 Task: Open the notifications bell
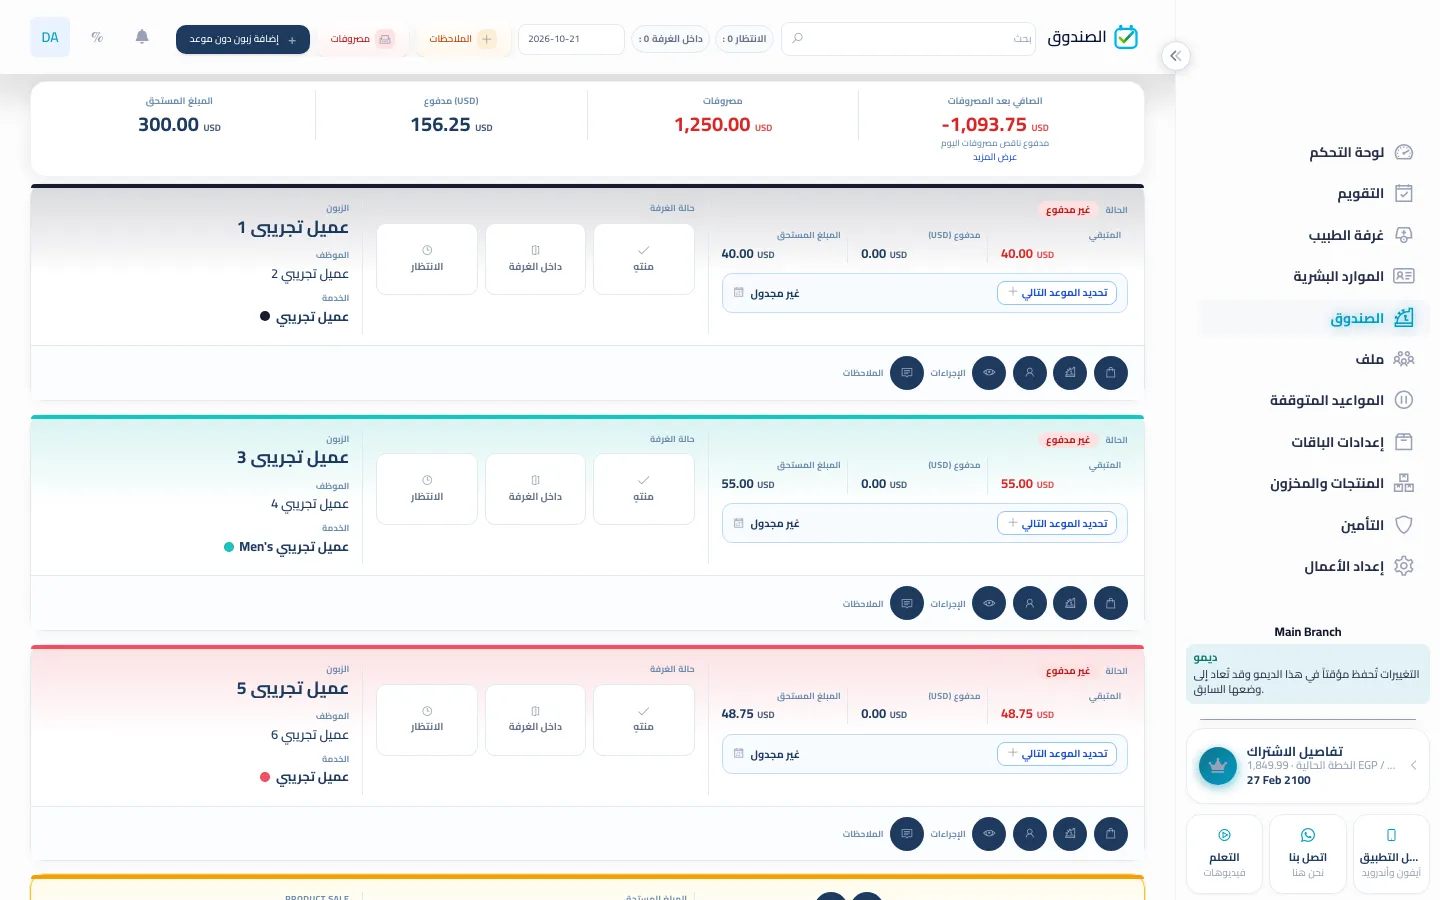[142, 37]
